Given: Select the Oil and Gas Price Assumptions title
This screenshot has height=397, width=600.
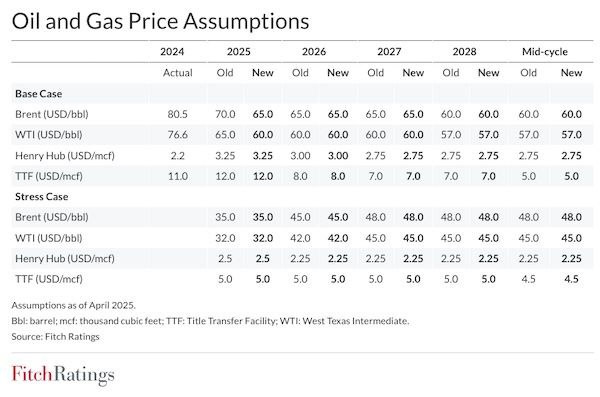Looking at the screenshot, I should pyautogui.click(x=160, y=21).
